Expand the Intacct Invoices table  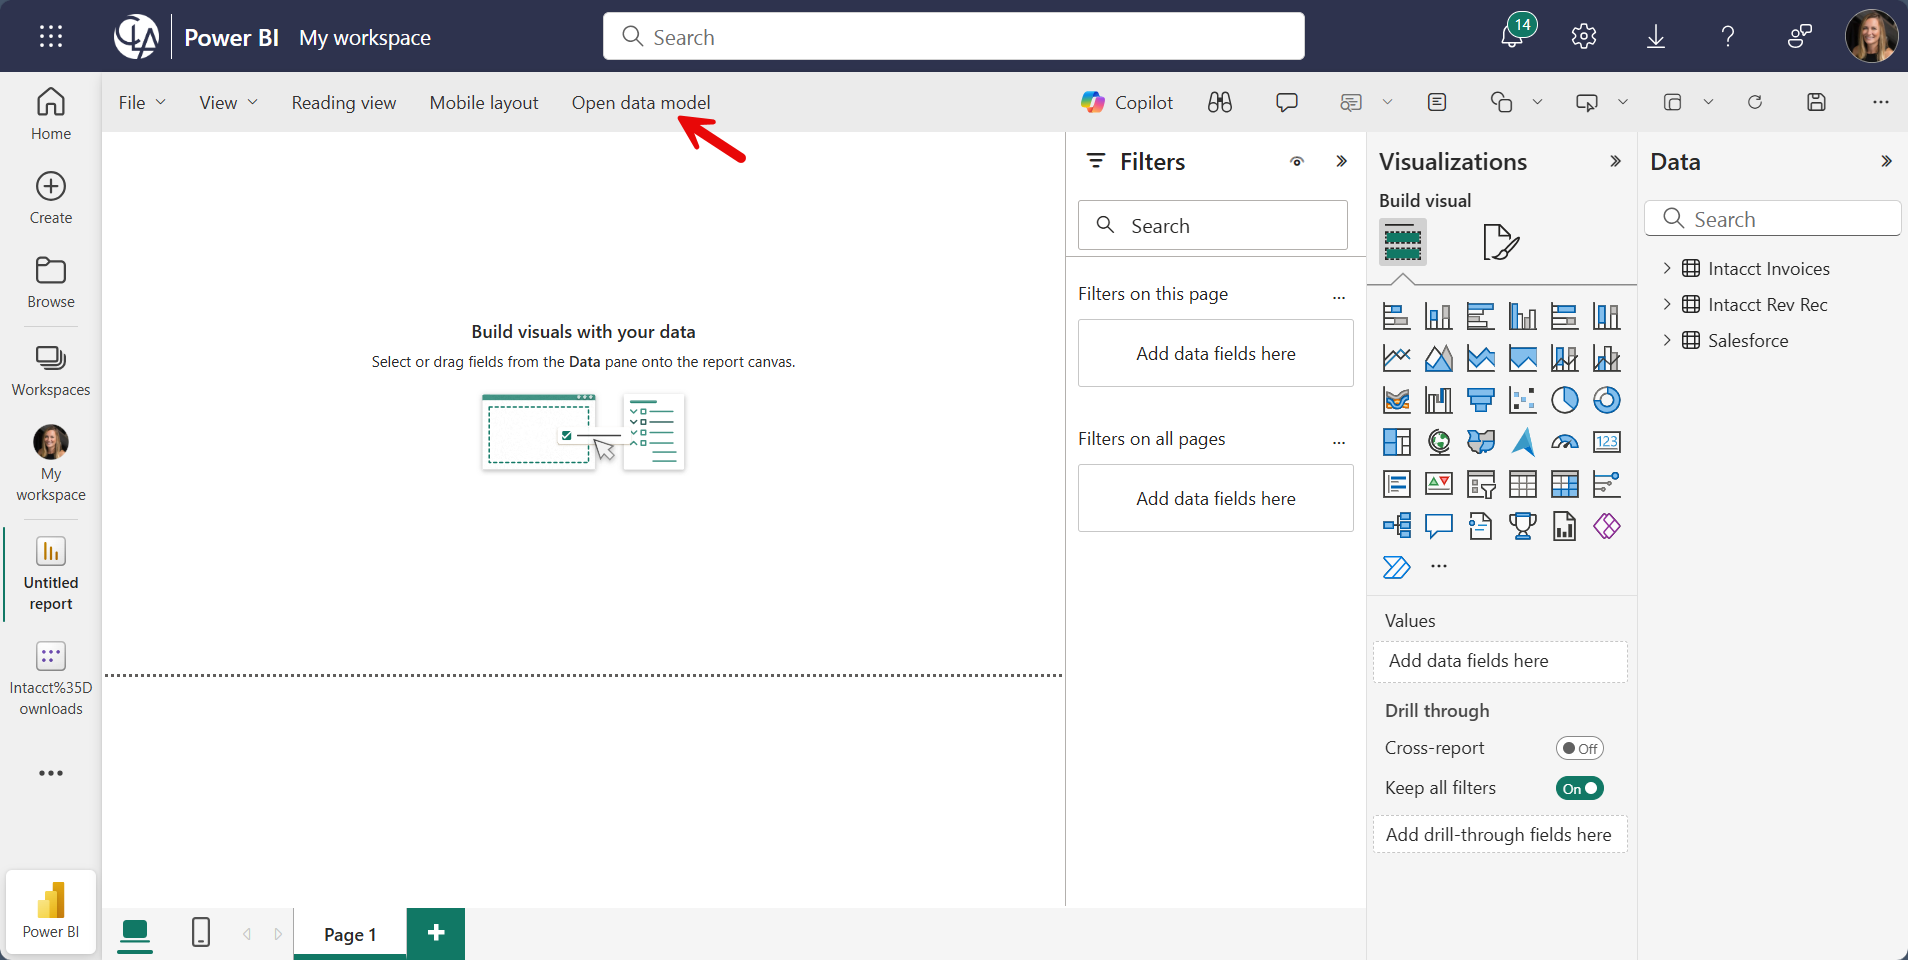coord(1667,268)
